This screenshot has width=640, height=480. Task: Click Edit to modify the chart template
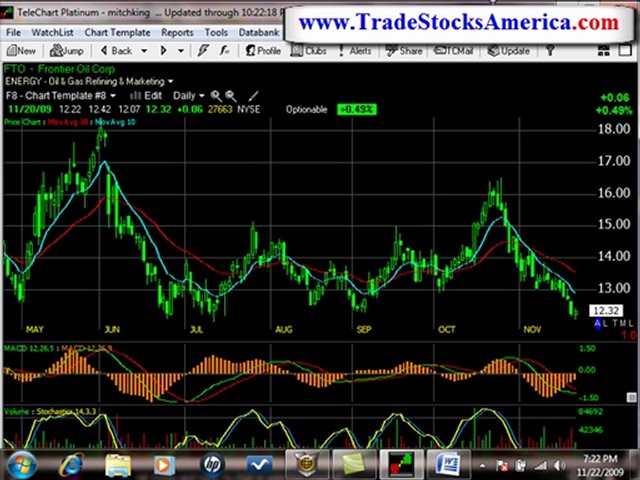point(147,96)
